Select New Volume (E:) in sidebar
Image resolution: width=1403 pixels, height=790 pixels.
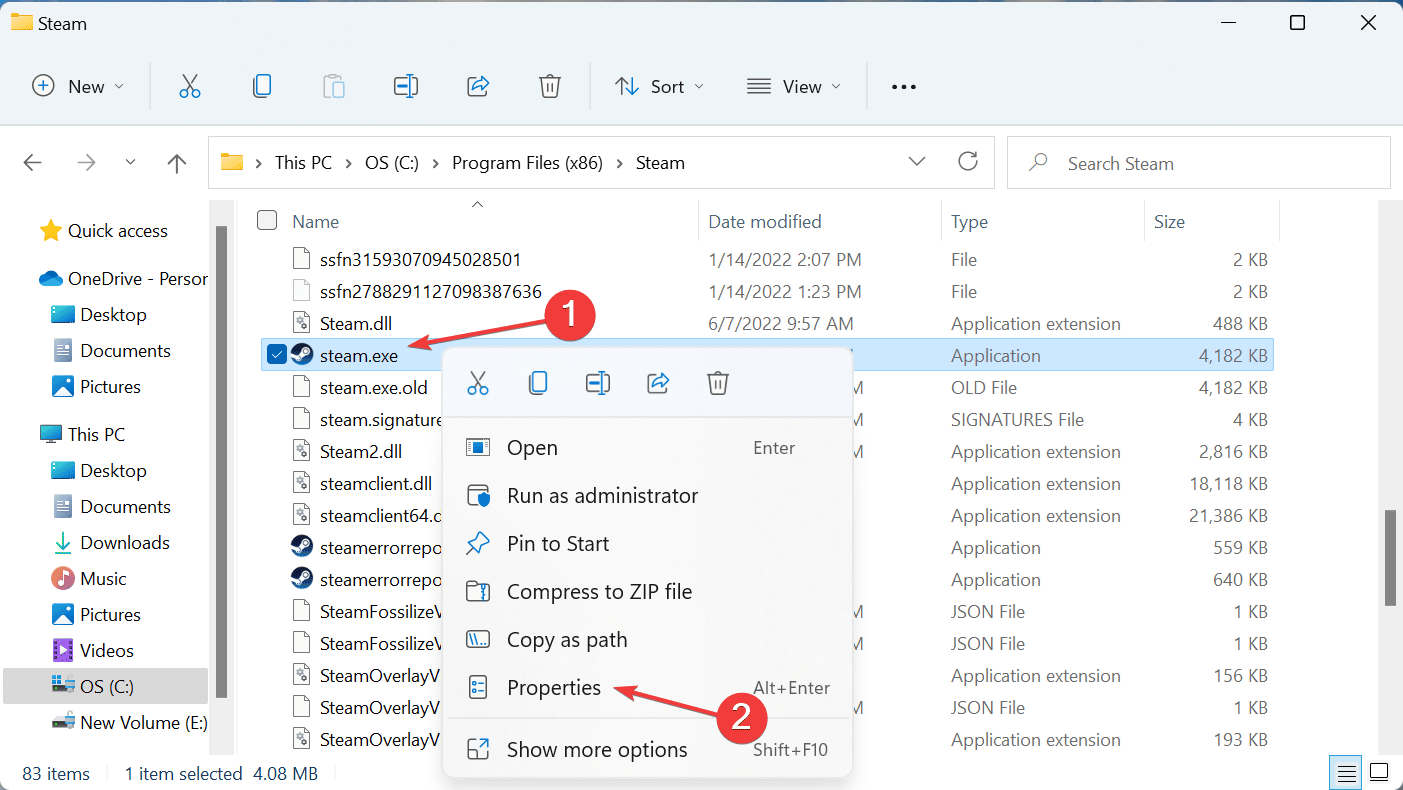click(x=129, y=723)
